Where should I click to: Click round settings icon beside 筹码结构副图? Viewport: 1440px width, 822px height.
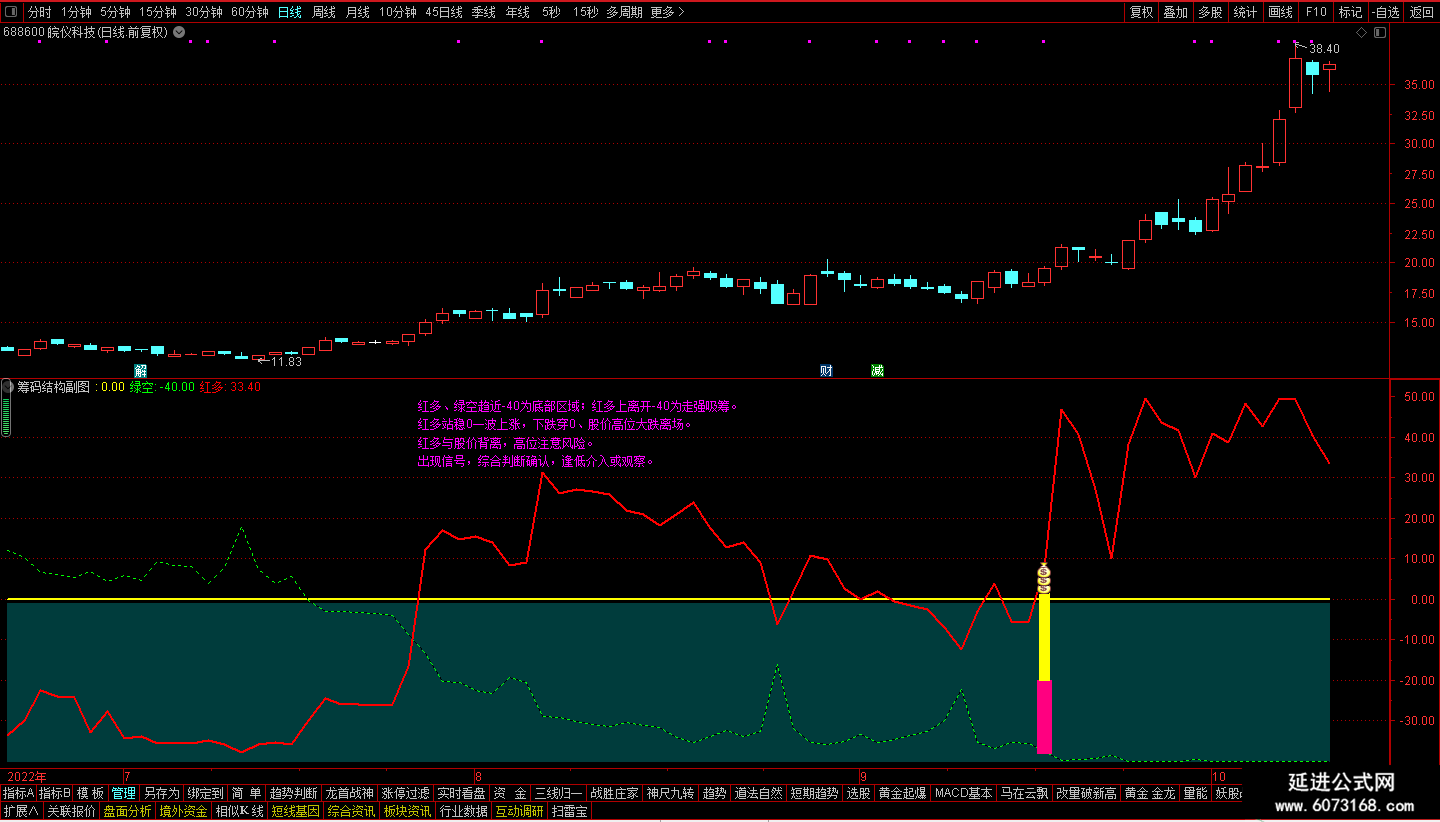pos(7,387)
